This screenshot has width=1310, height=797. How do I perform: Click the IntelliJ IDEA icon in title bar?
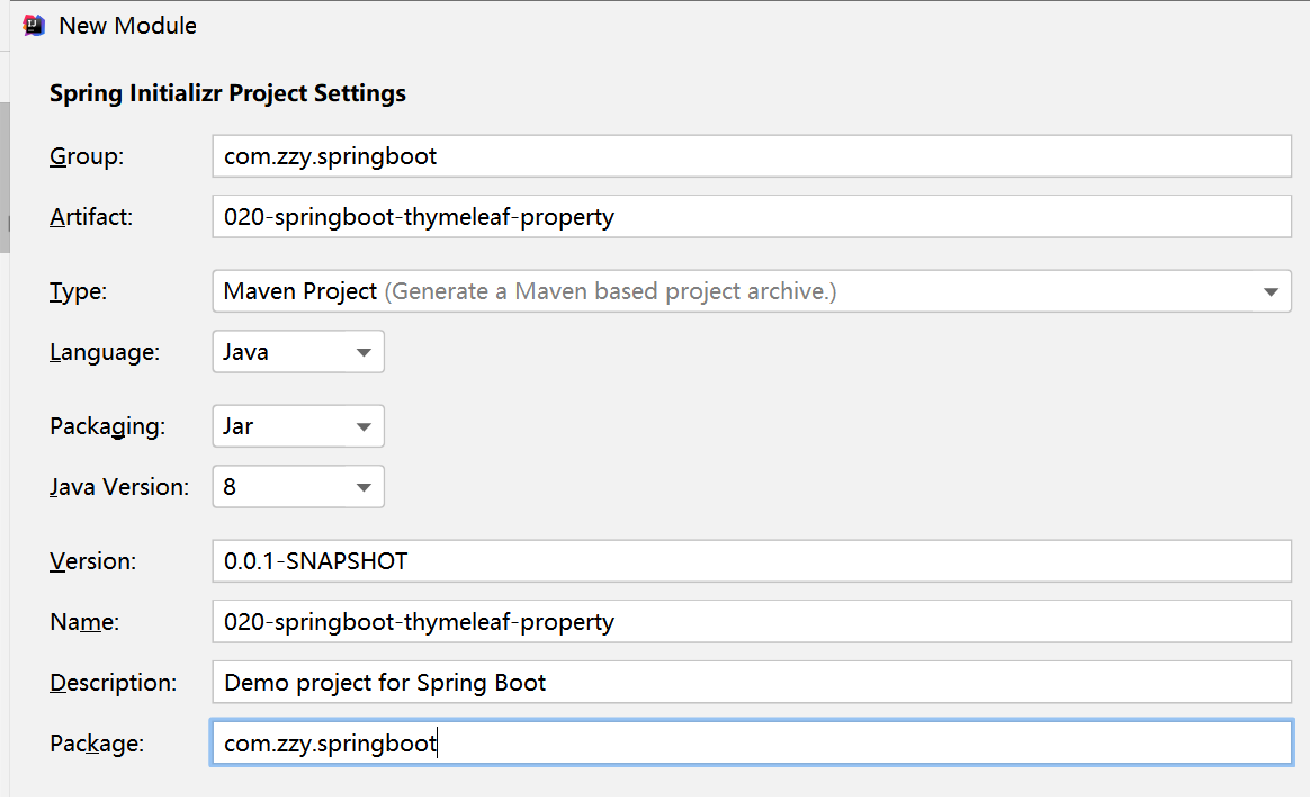(x=34, y=26)
